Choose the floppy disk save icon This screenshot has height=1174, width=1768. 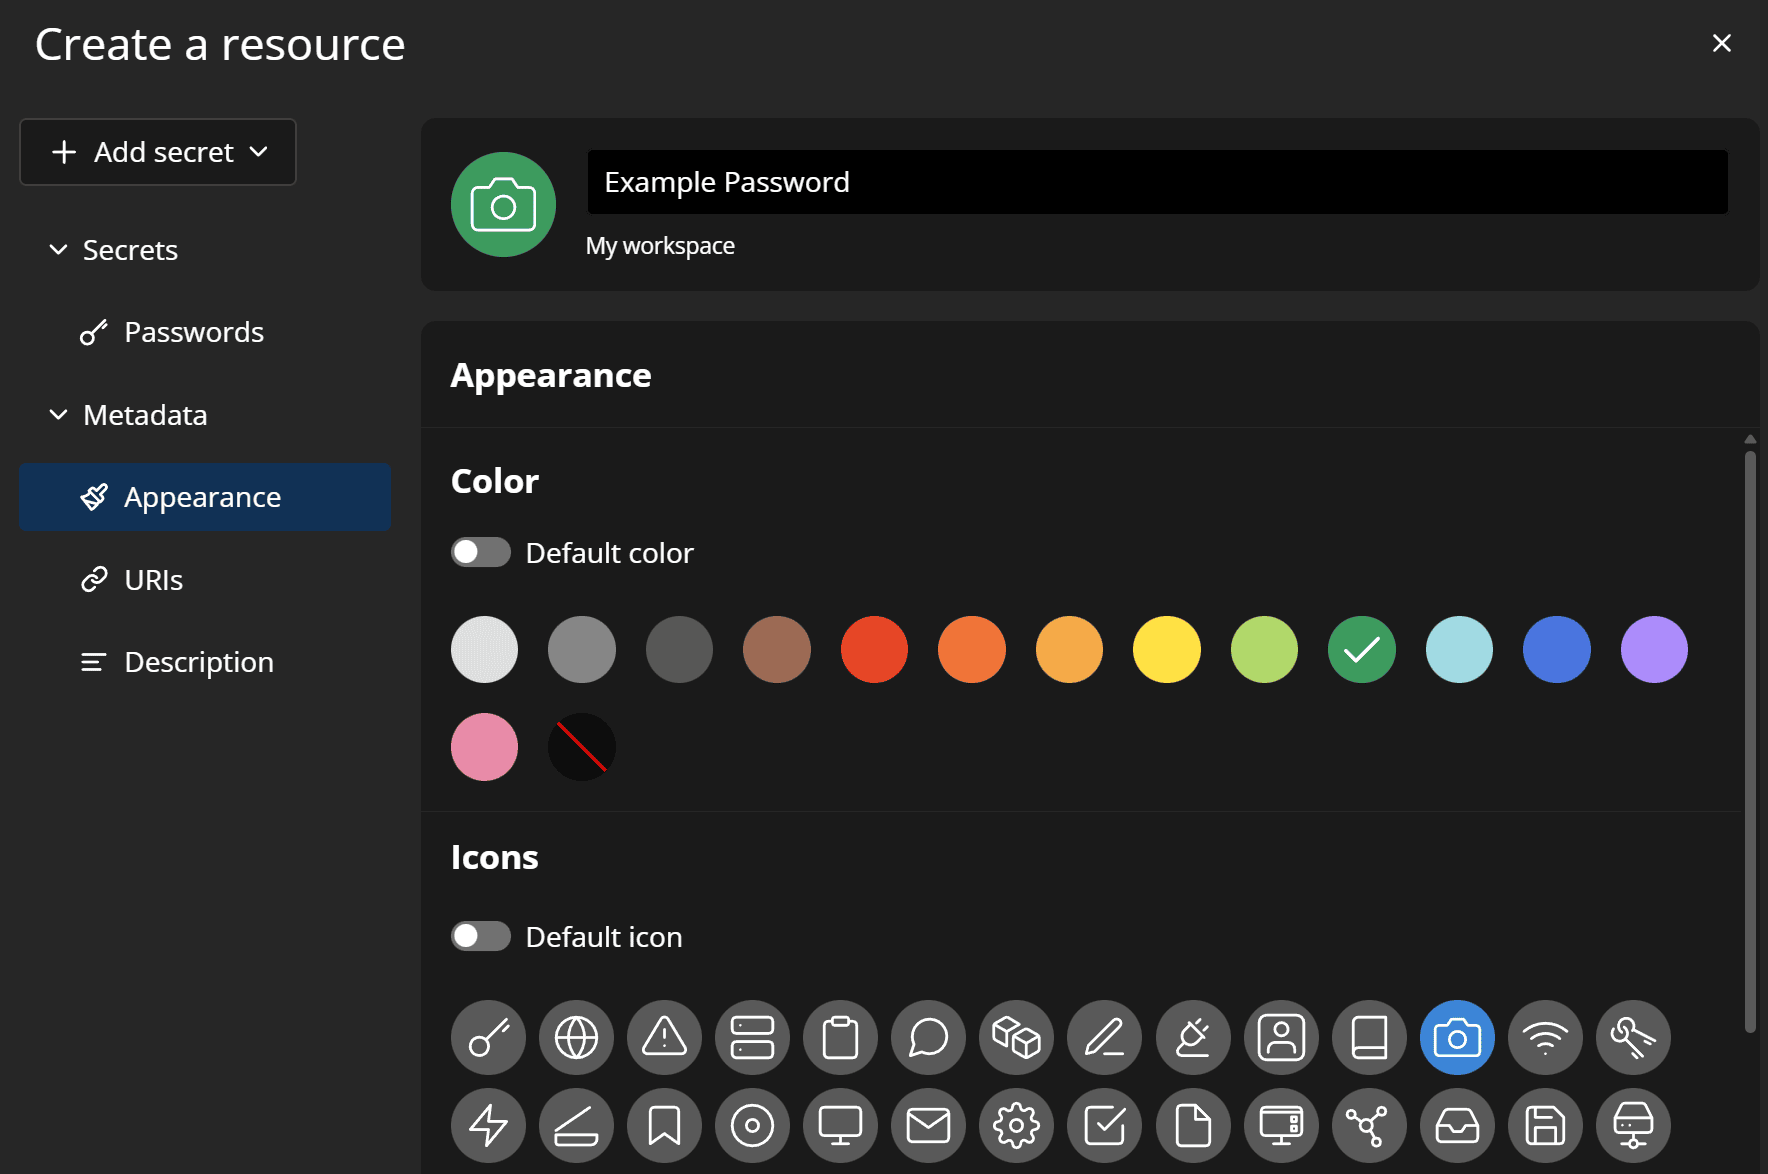click(x=1545, y=1125)
